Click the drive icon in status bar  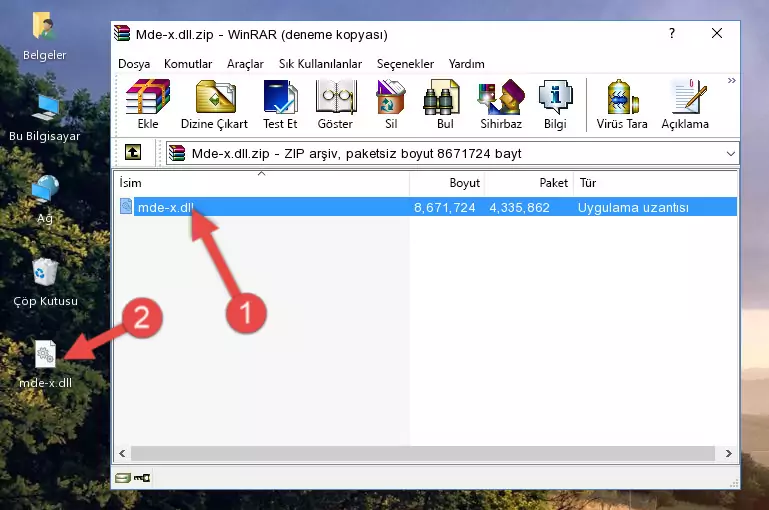[123, 478]
